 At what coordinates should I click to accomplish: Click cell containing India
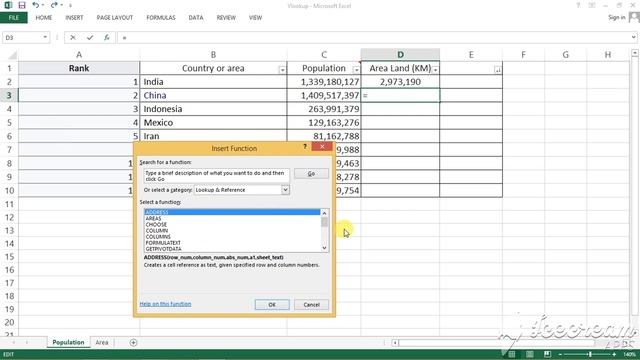(x=213, y=82)
